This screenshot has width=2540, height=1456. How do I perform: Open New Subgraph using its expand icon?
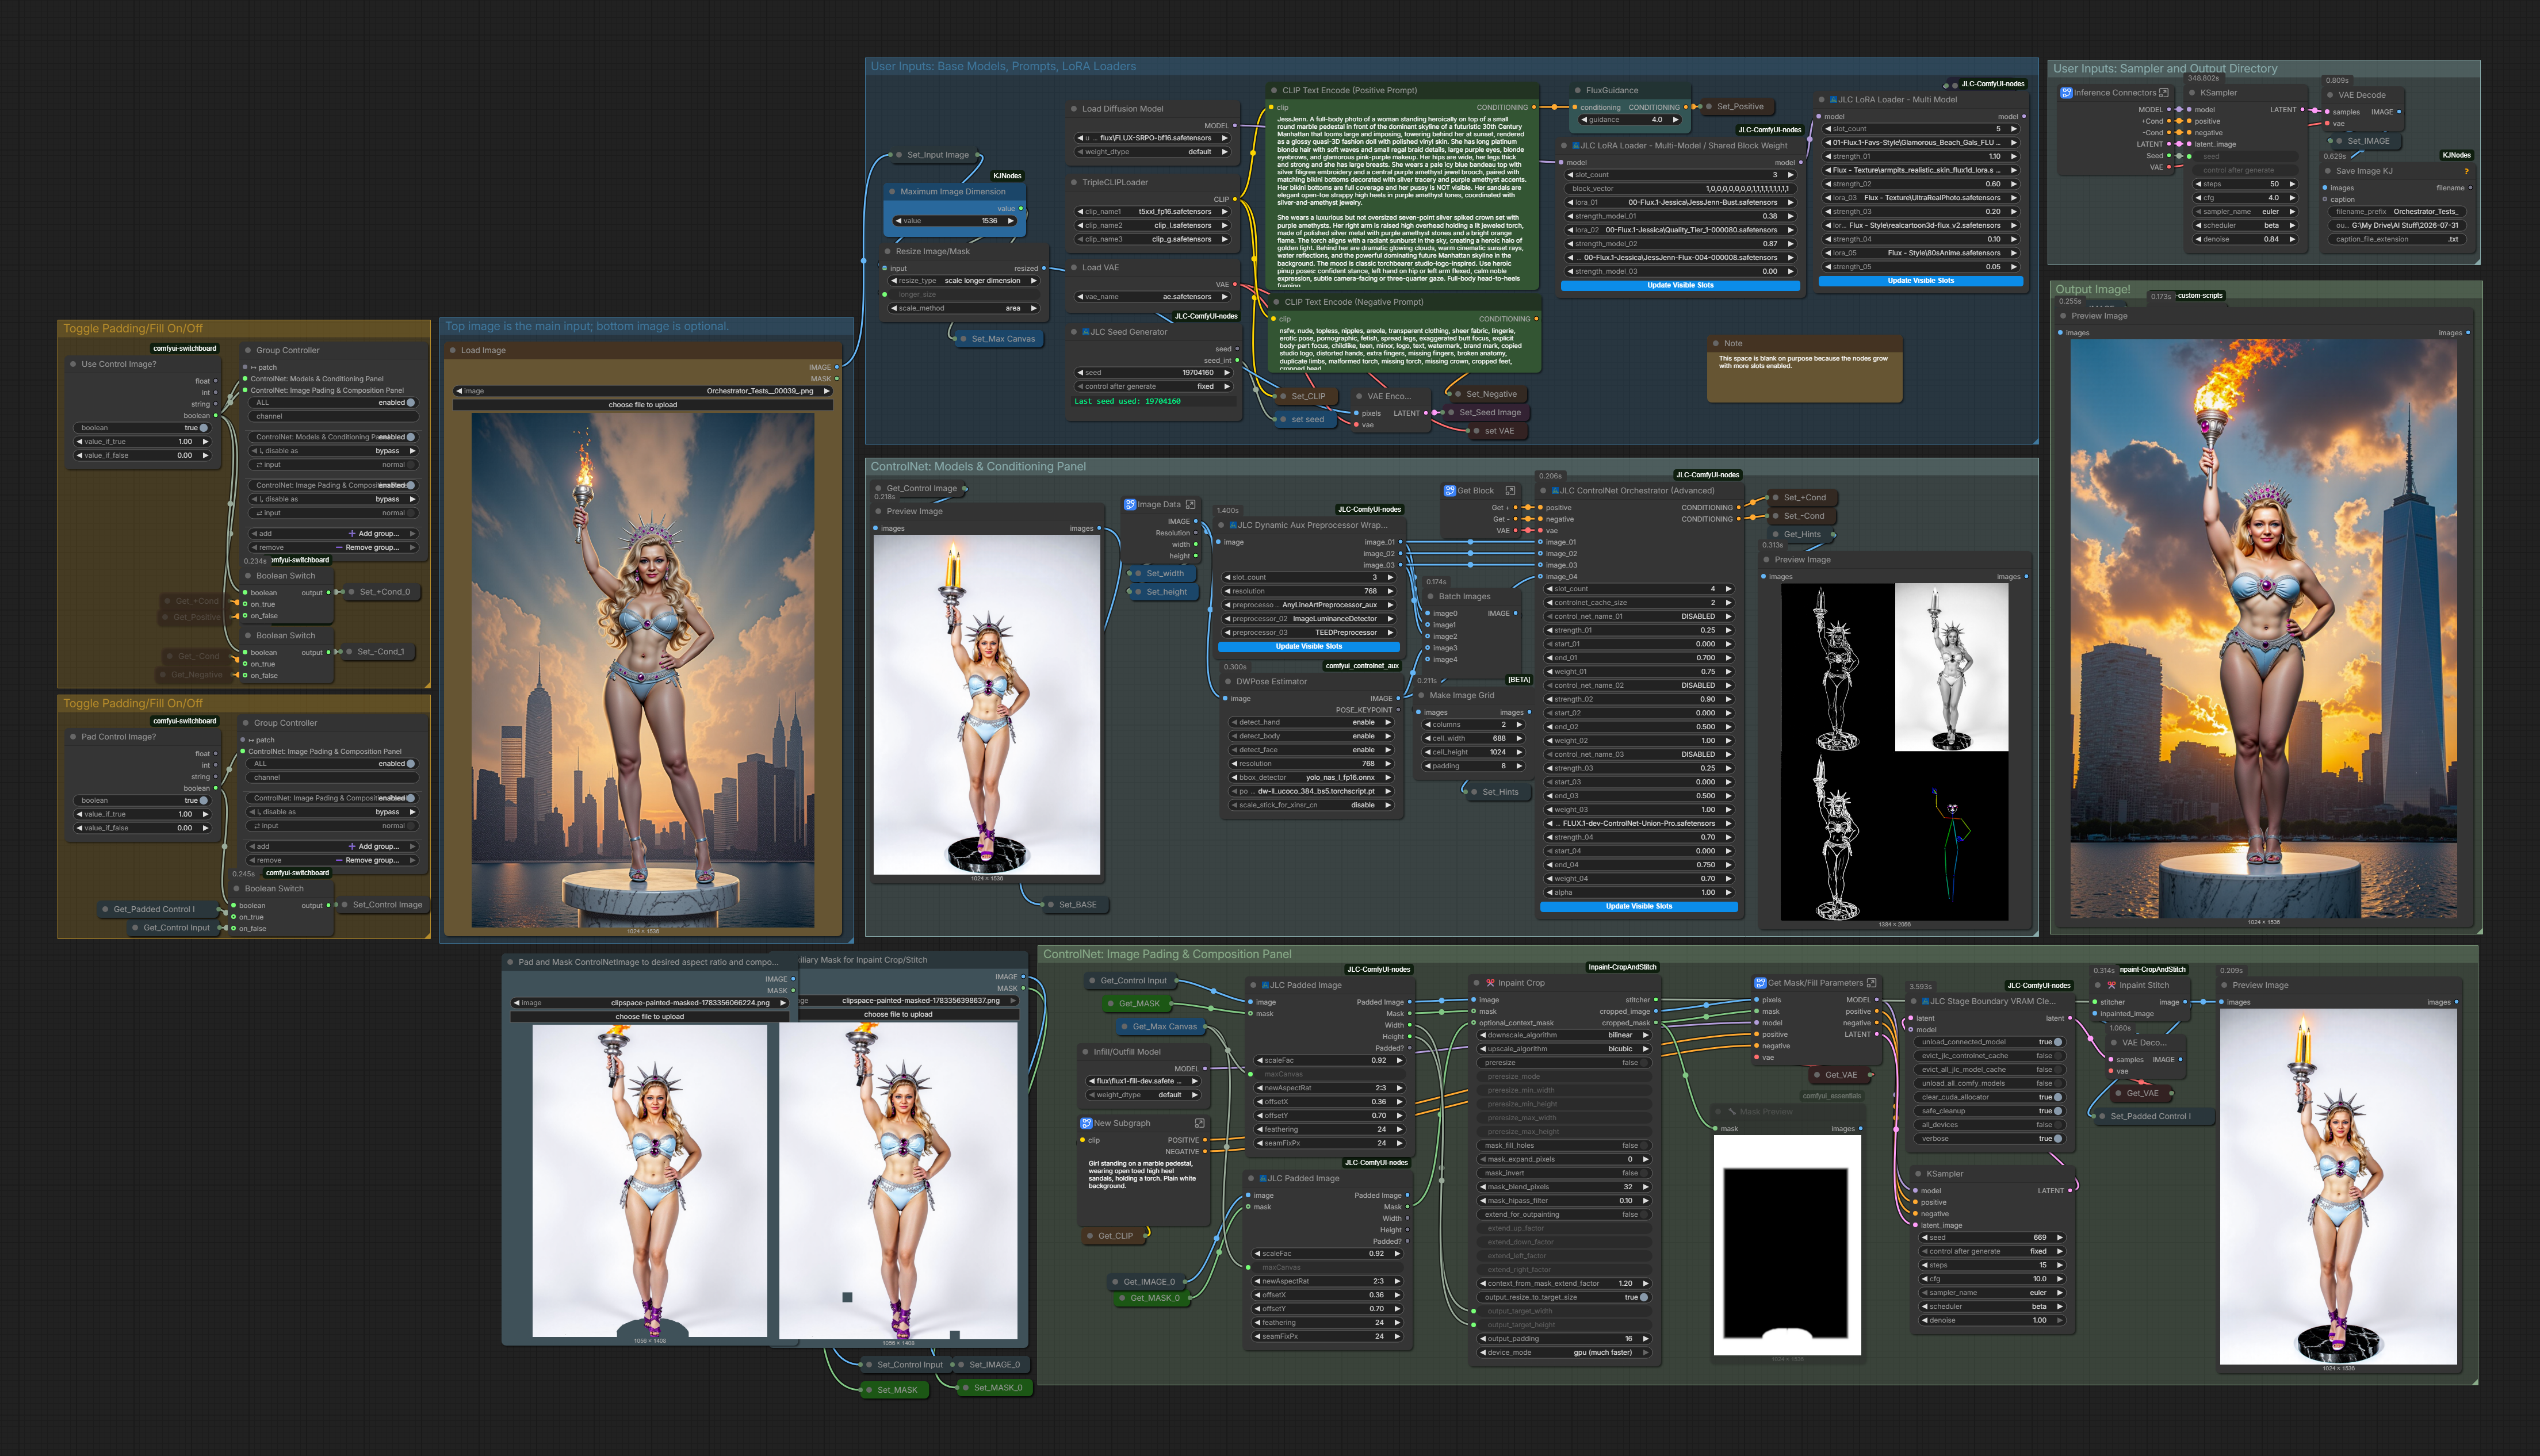click(x=1200, y=1123)
